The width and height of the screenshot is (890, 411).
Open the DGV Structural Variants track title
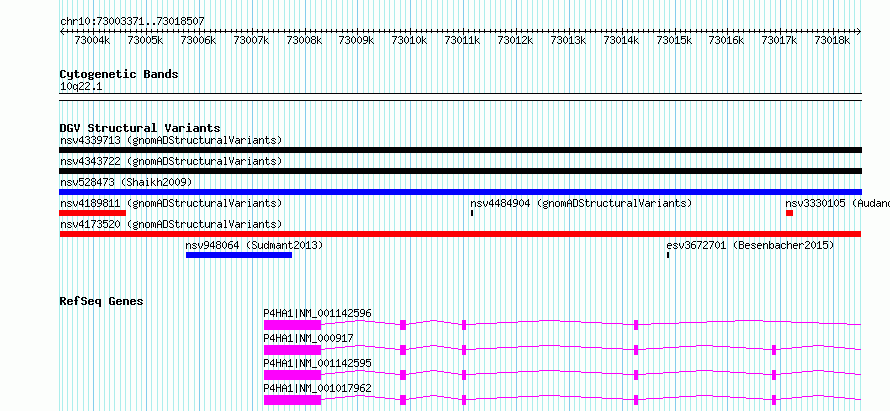[140, 128]
